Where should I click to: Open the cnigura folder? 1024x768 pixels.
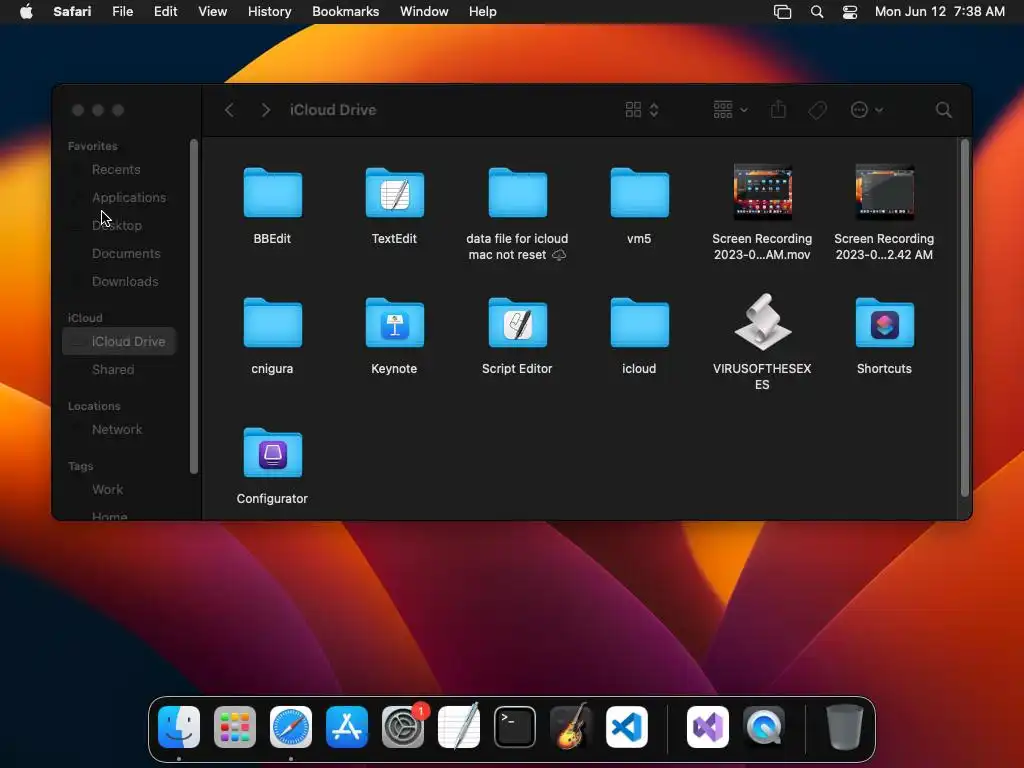(x=272, y=322)
